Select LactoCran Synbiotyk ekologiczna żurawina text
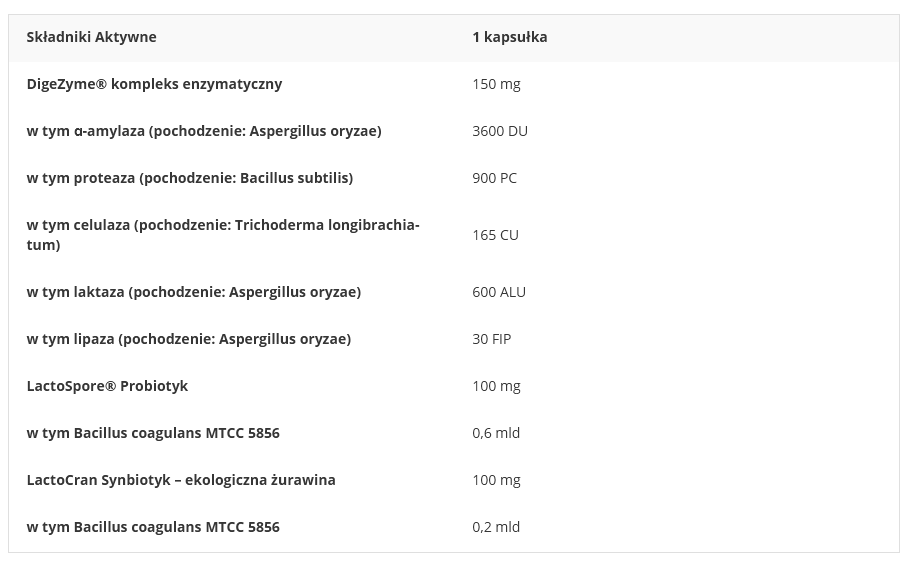The height and width of the screenshot is (563, 911). (x=181, y=480)
